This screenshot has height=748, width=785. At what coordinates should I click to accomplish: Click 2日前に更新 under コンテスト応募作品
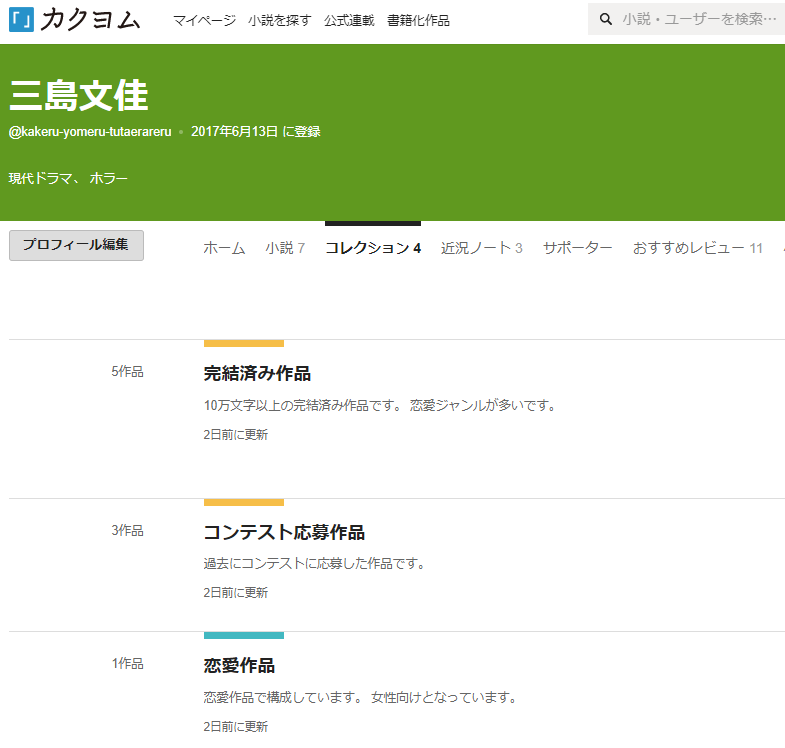[236, 593]
